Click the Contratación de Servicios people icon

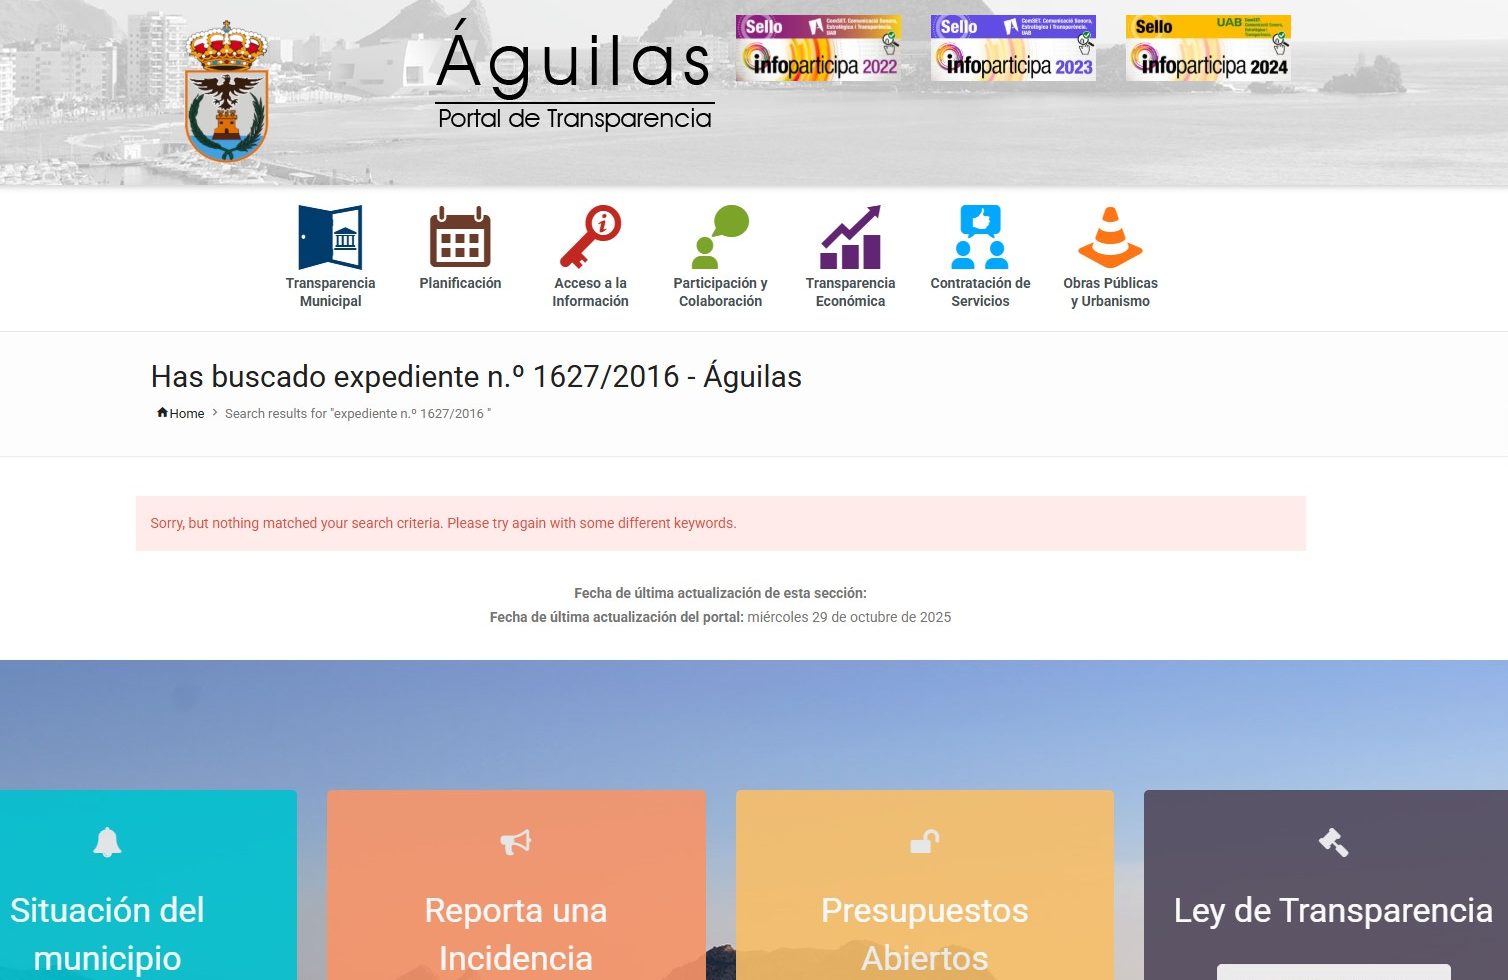point(980,237)
